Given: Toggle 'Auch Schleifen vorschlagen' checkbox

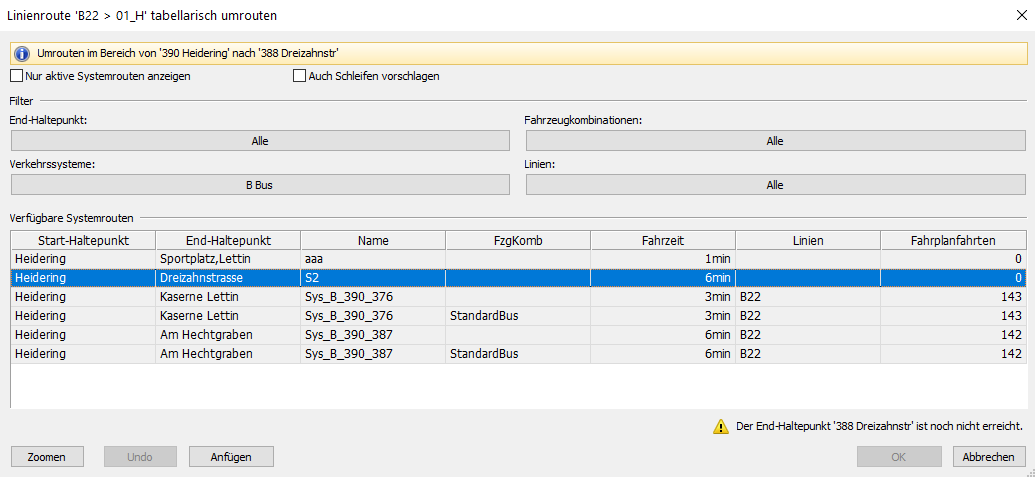Looking at the screenshot, I should (299, 76).
